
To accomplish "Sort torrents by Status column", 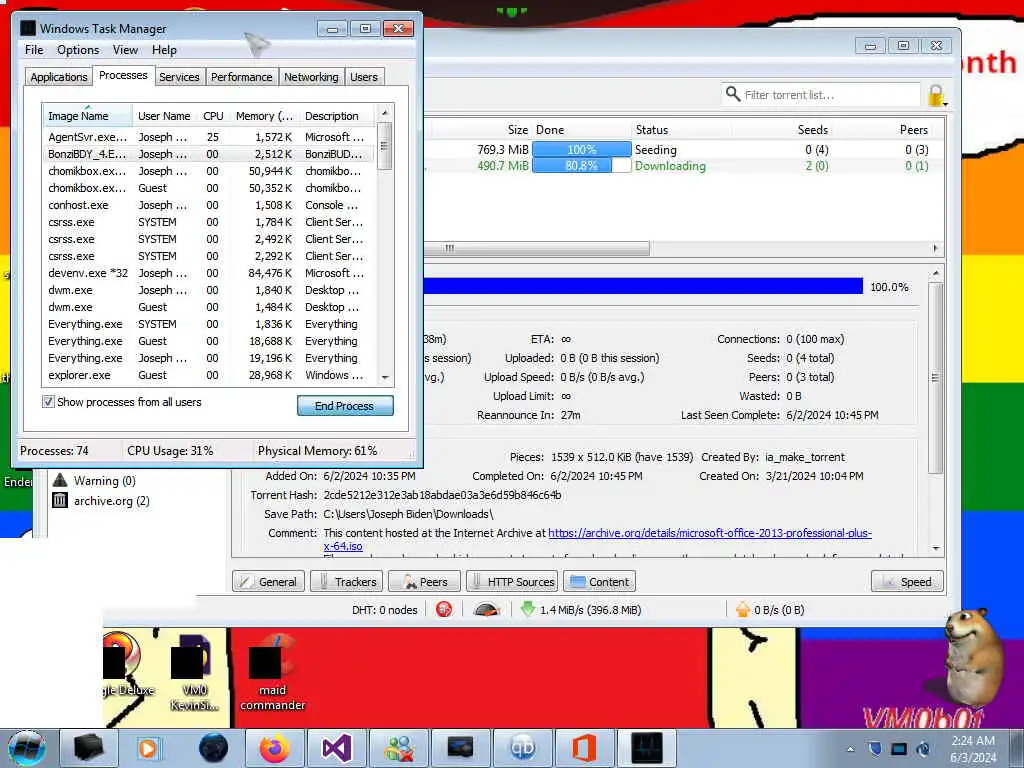I will pos(652,130).
